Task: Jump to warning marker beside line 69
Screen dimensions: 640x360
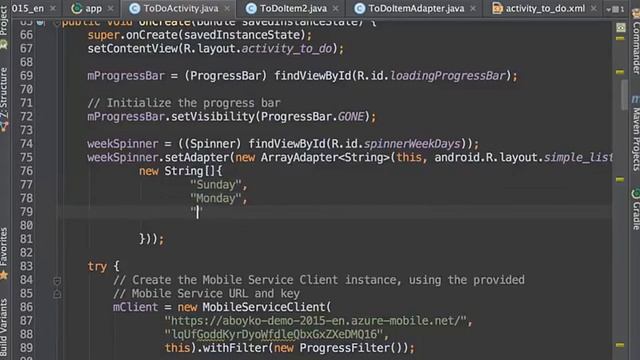Action: 620,72
